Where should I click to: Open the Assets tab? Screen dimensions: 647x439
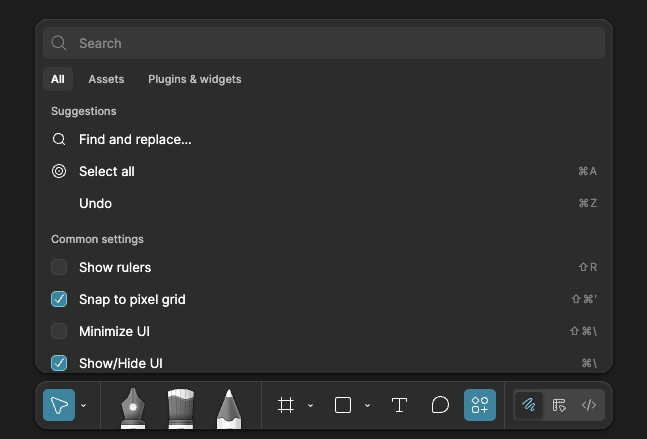[106, 79]
